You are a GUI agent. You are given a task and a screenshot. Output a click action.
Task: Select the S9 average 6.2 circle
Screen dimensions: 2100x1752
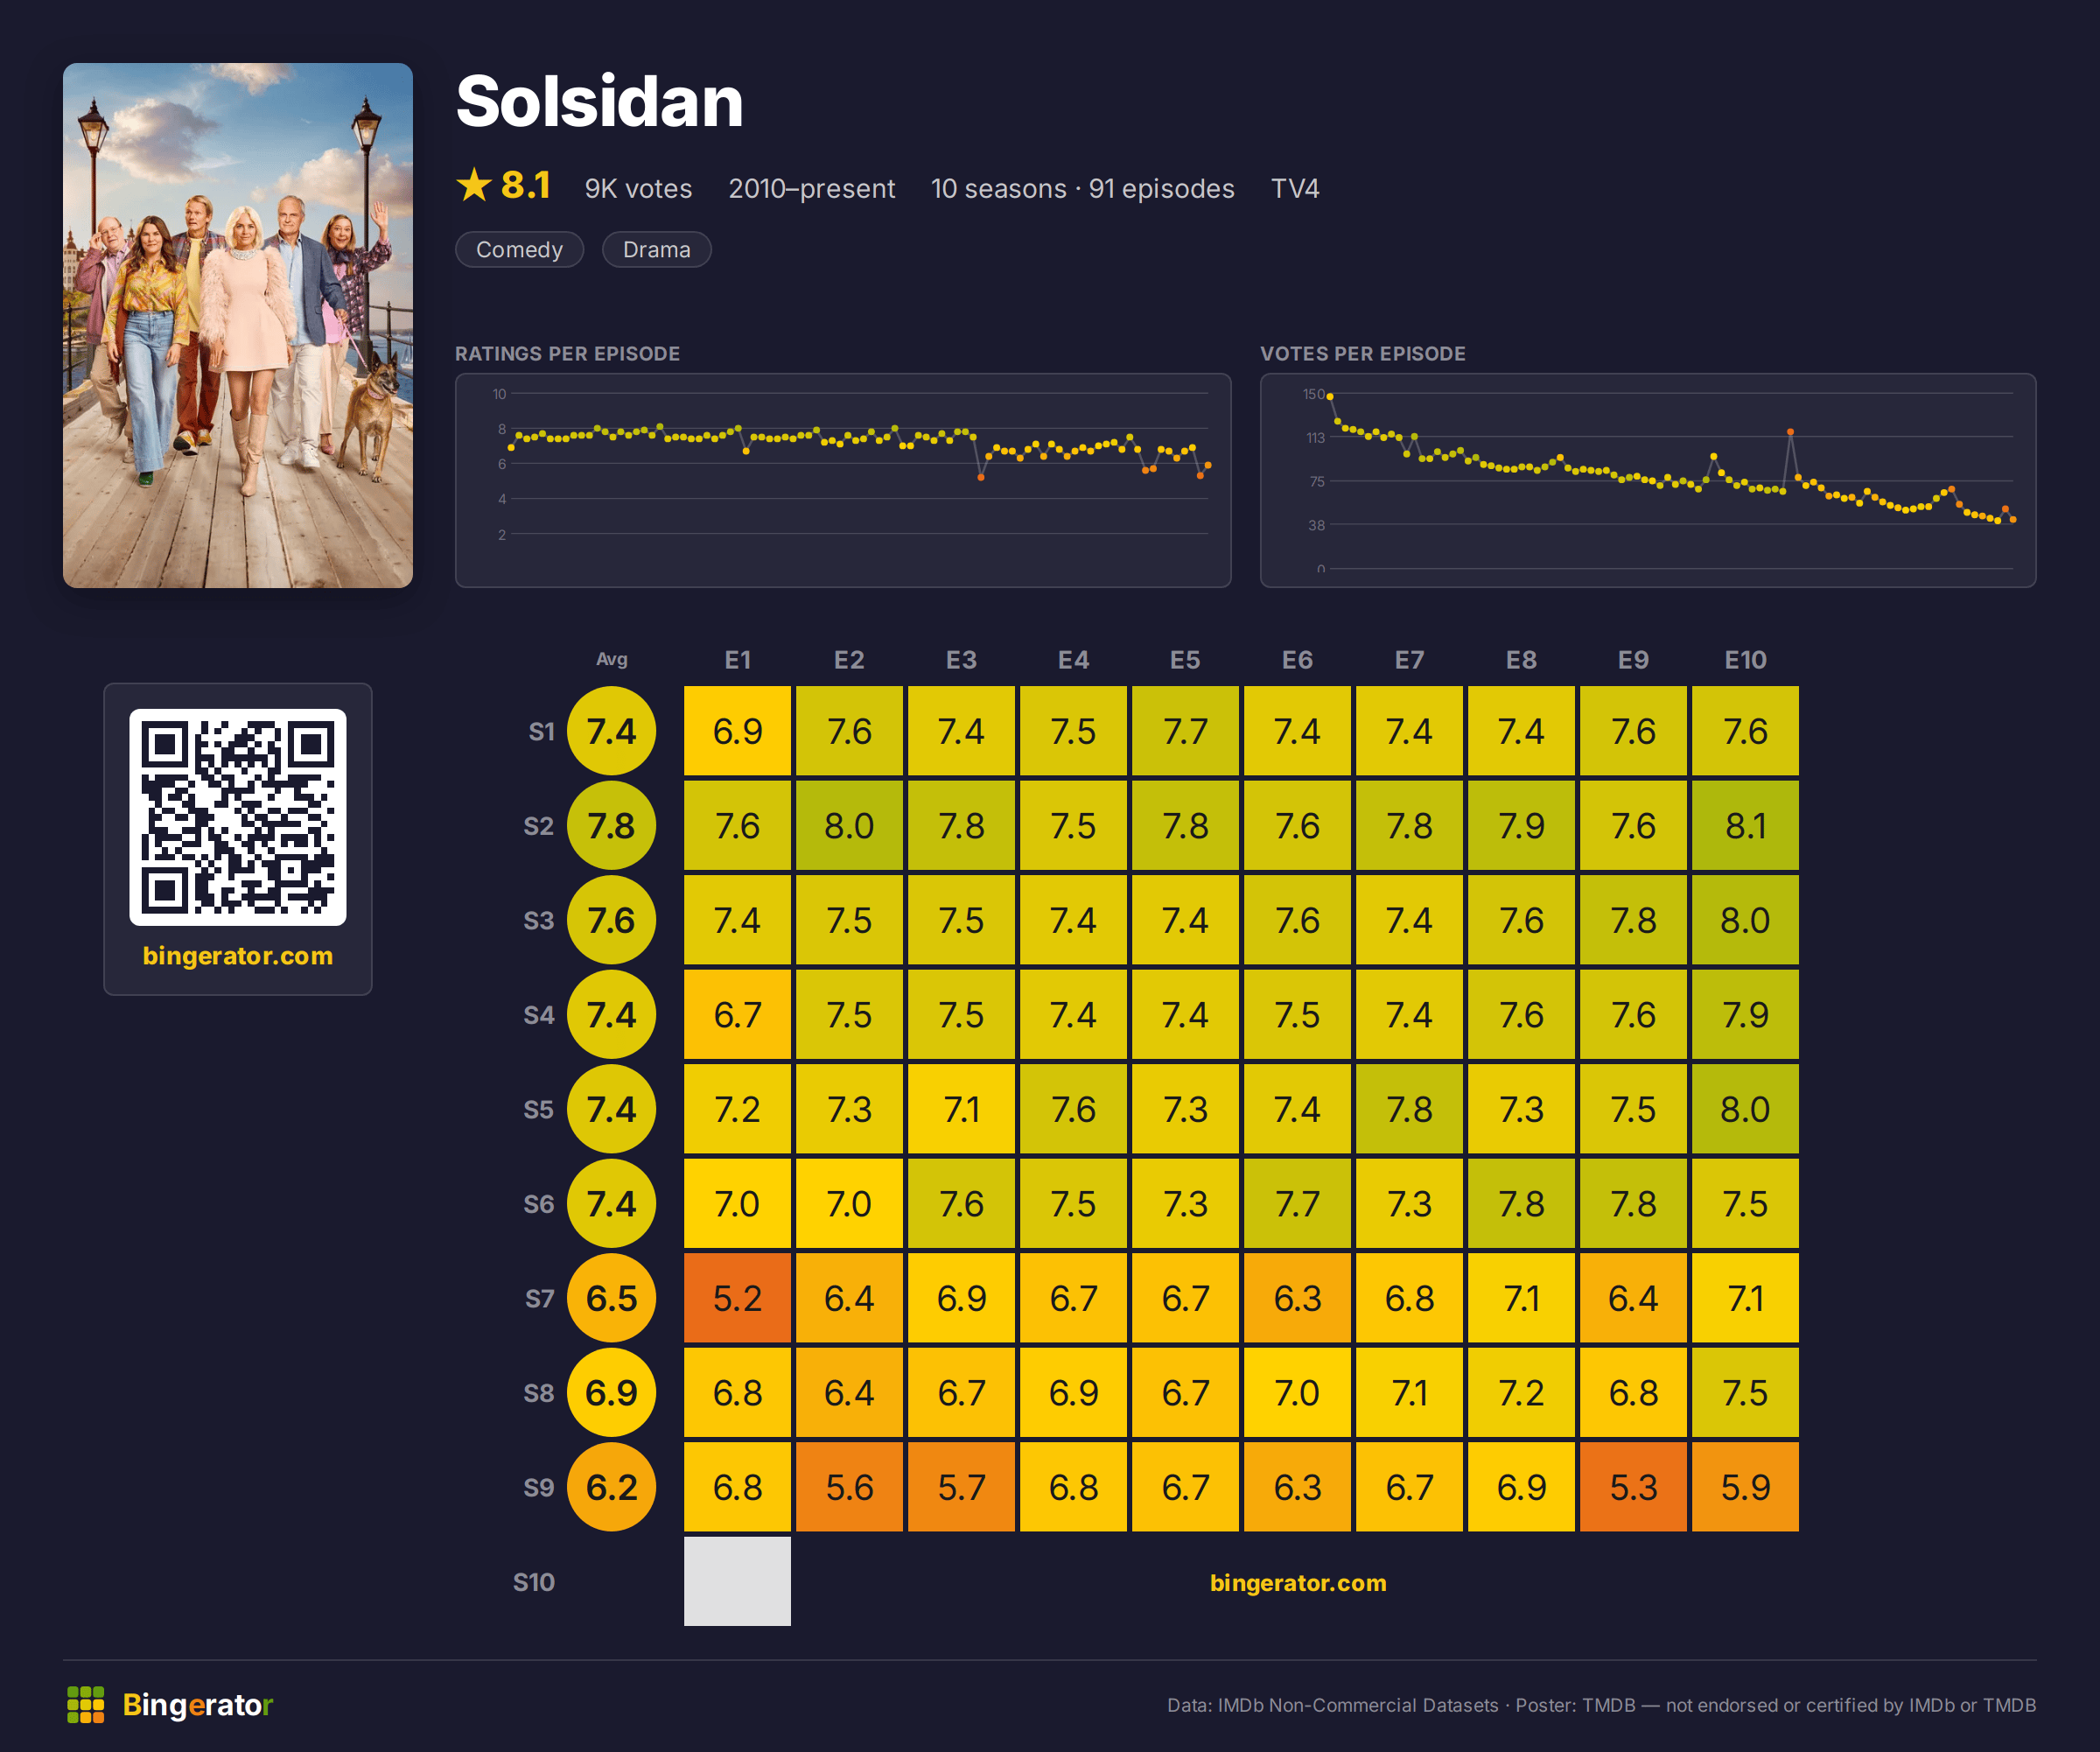611,1487
